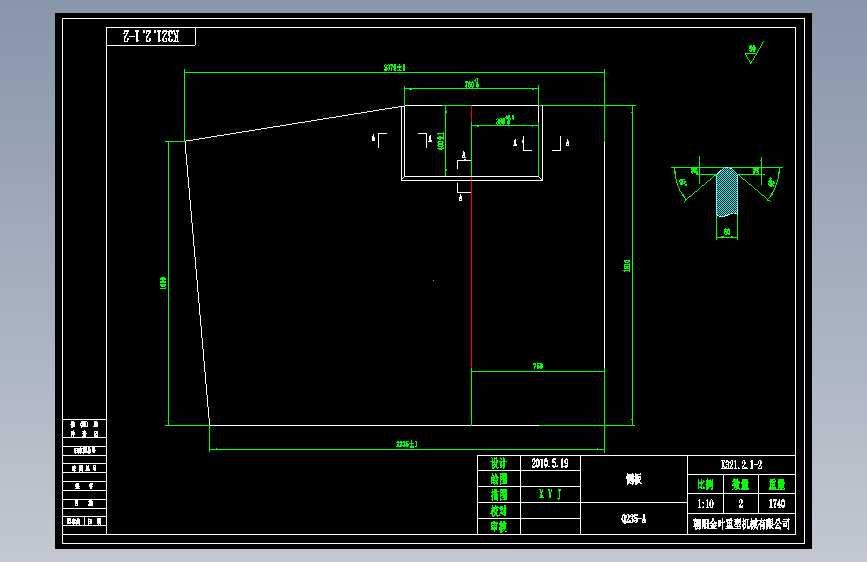Screen dimensions: 867x562
Task: Select the initials X Y J cell
Action: (550, 494)
